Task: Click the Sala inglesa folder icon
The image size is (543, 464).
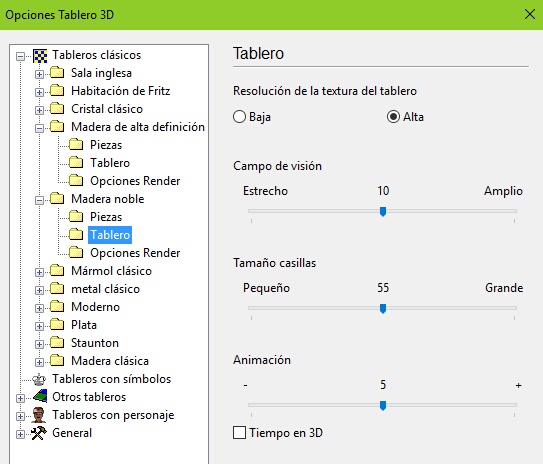Action: pos(57,72)
